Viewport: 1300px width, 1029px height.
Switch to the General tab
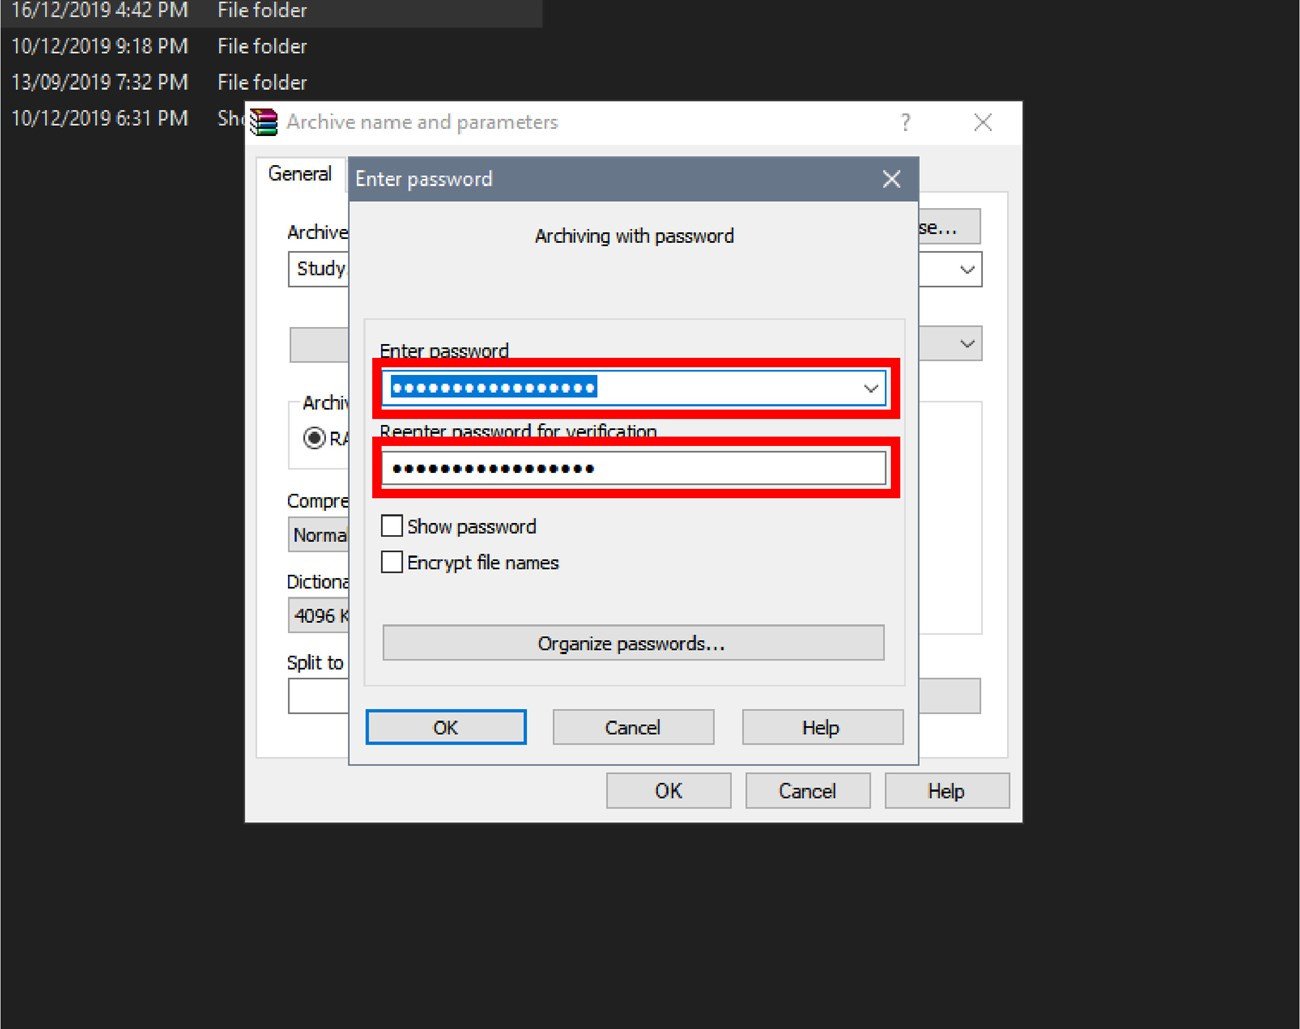pyautogui.click(x=299, y=173)
